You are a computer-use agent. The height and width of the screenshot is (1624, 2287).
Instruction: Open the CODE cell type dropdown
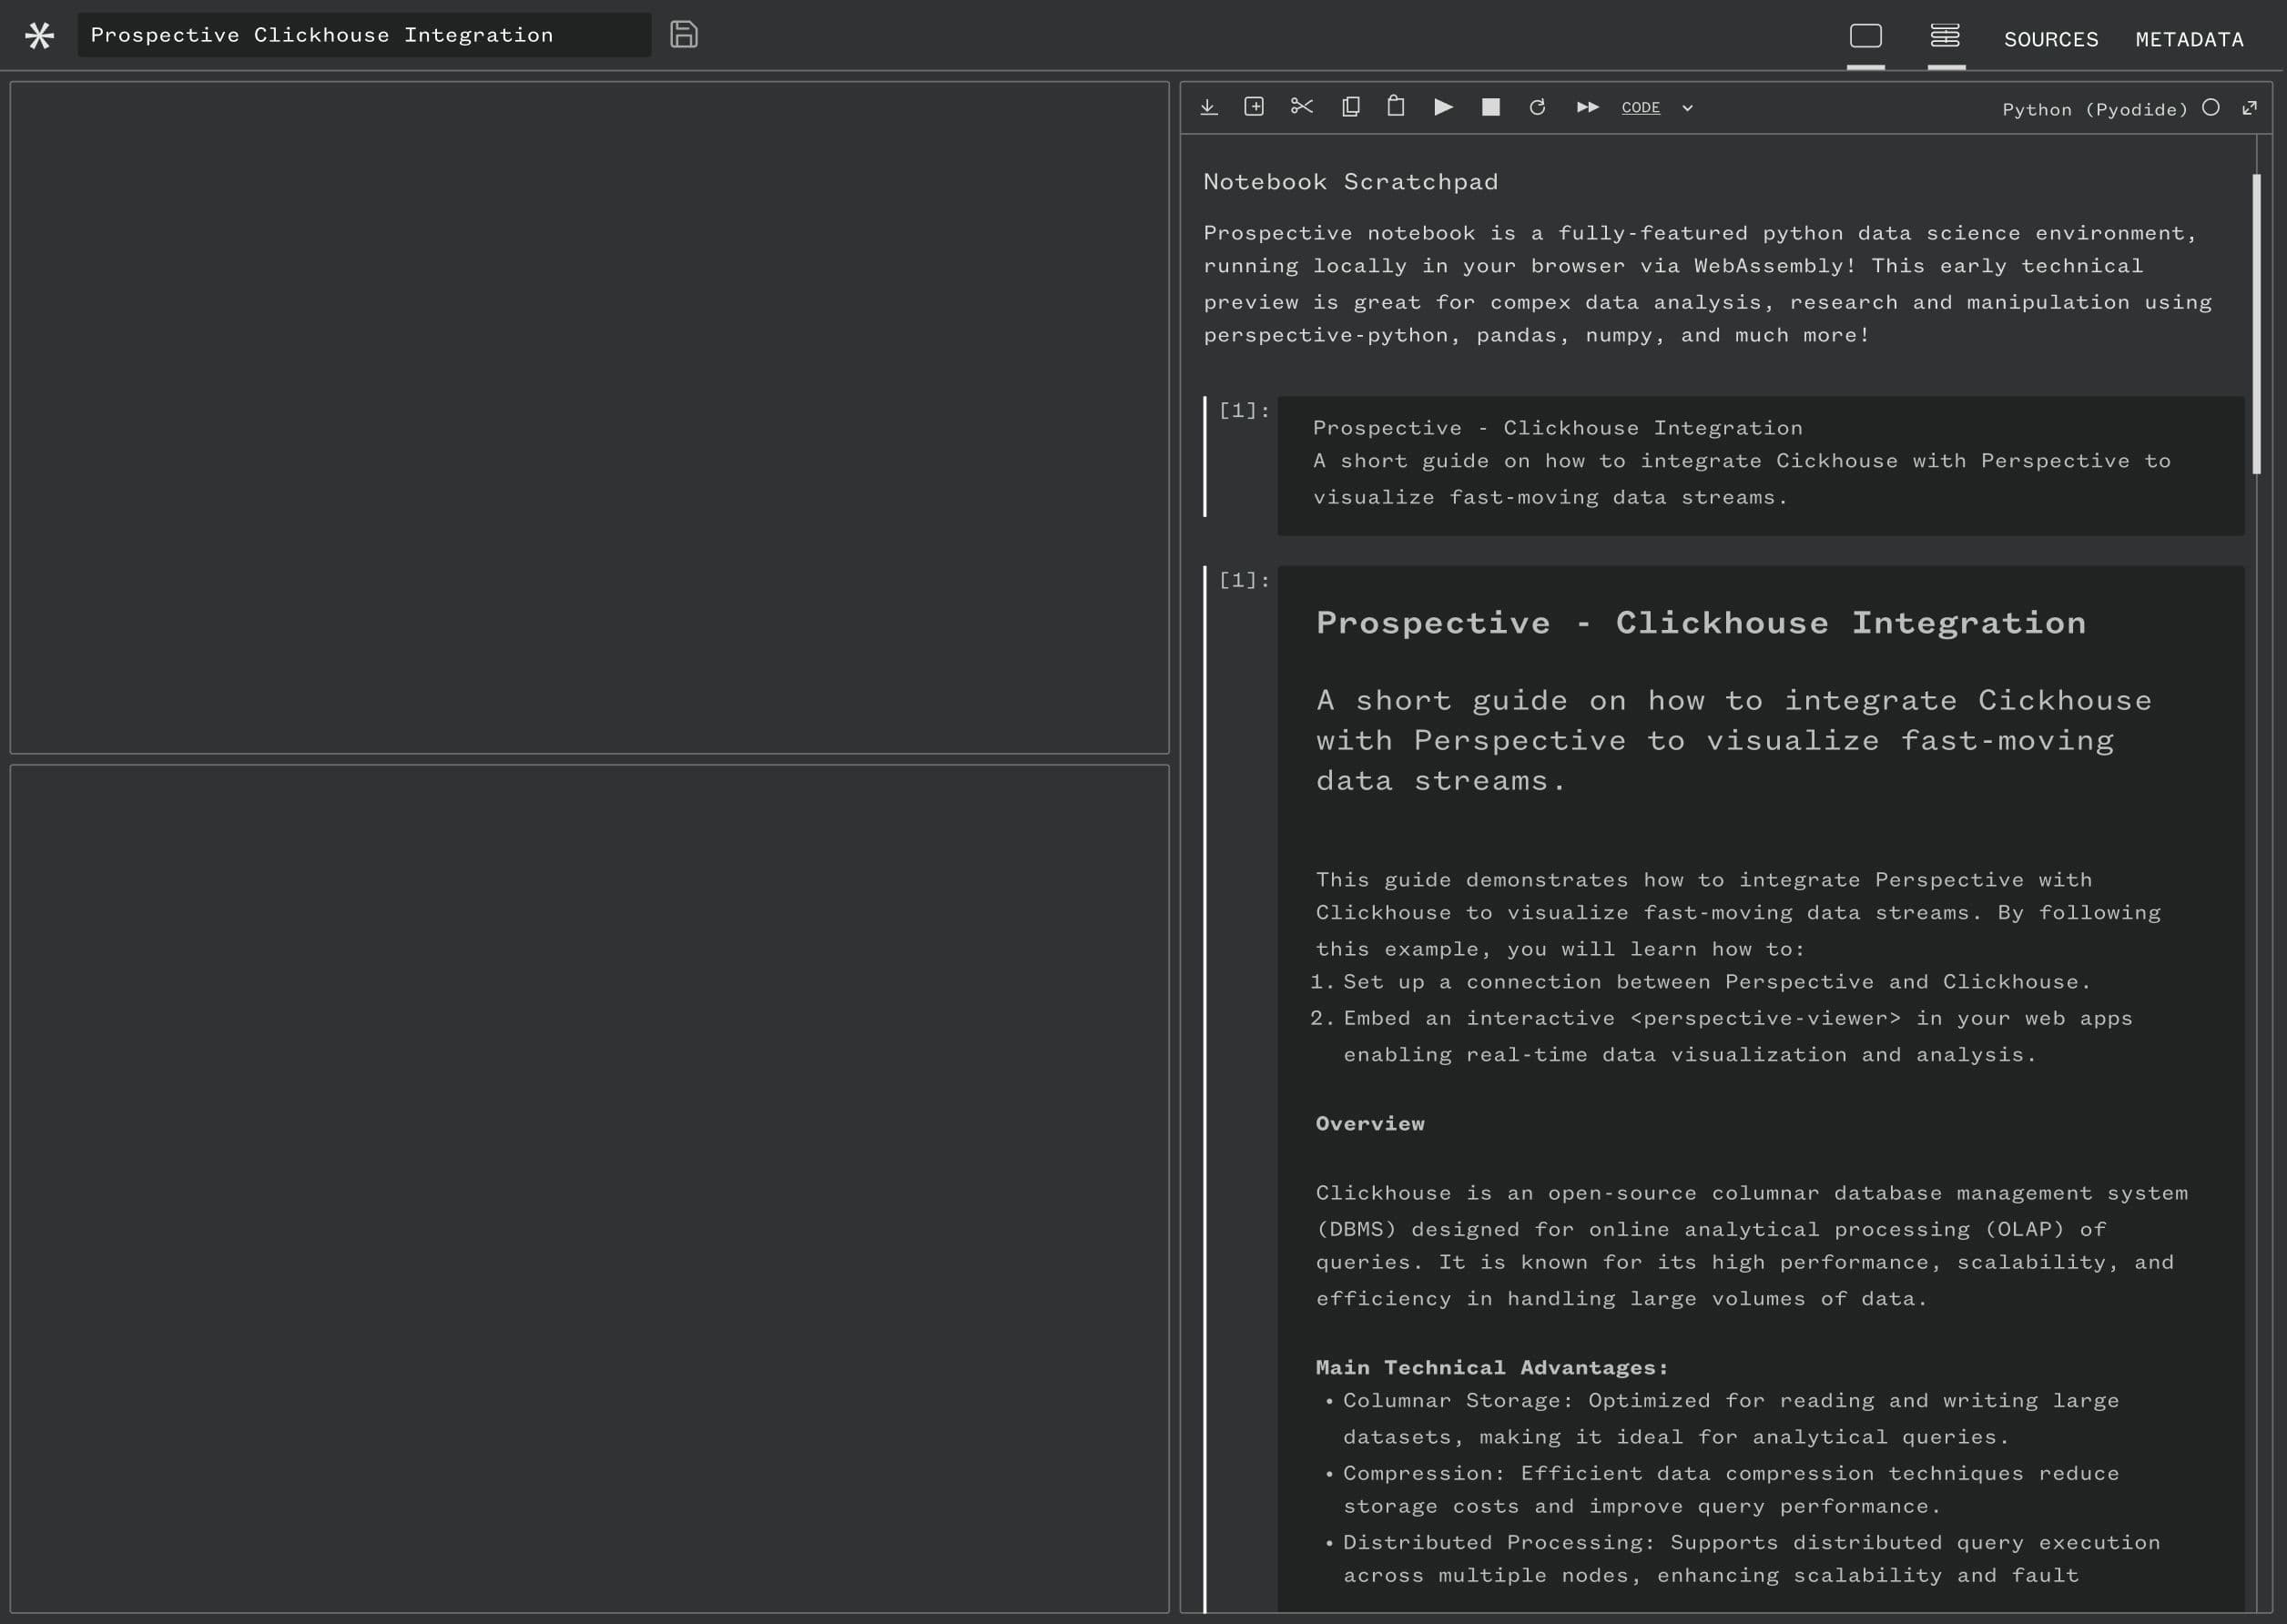pos(1640,108)
